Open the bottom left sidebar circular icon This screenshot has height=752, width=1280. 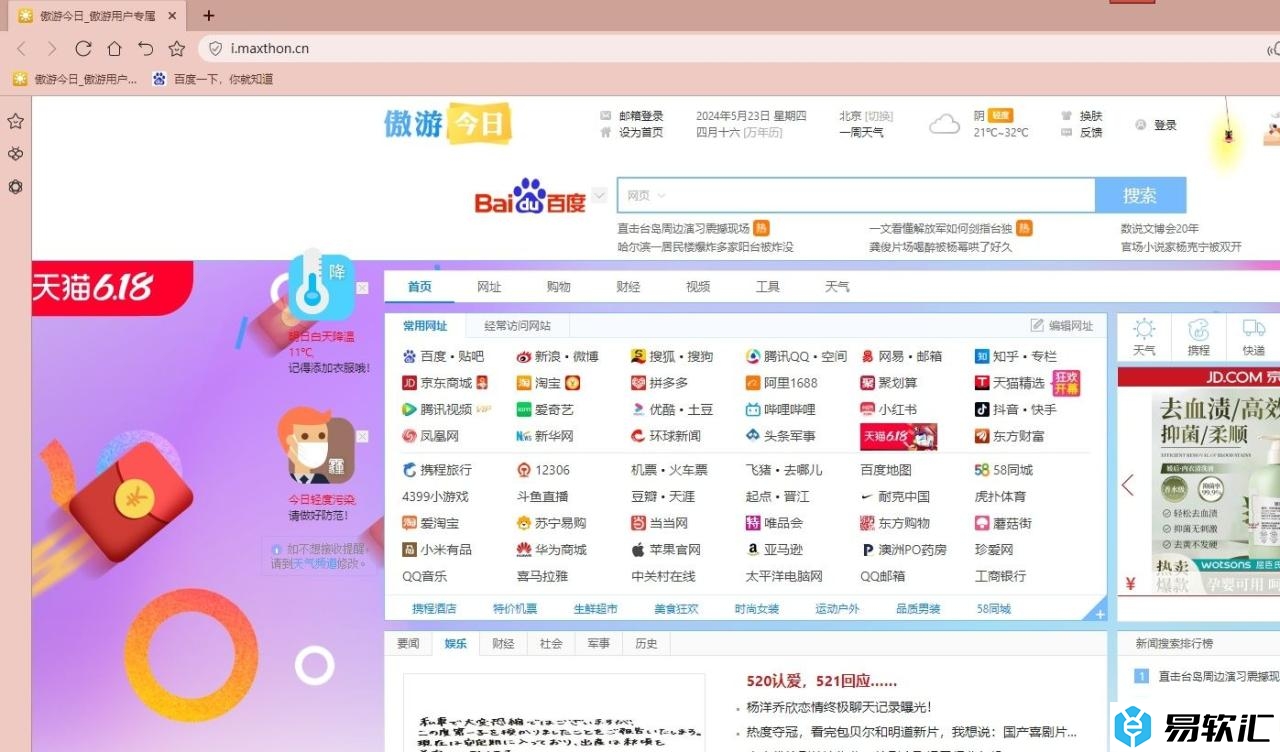click(15, 187)
